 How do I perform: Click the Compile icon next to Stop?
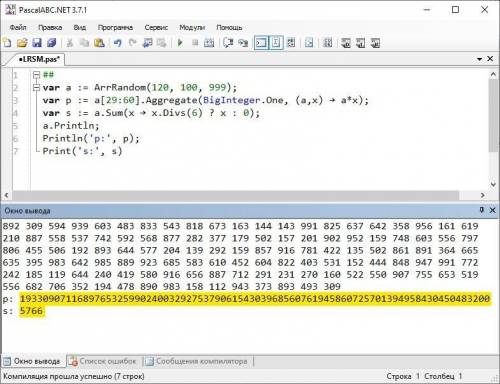(x=209, y=43)
